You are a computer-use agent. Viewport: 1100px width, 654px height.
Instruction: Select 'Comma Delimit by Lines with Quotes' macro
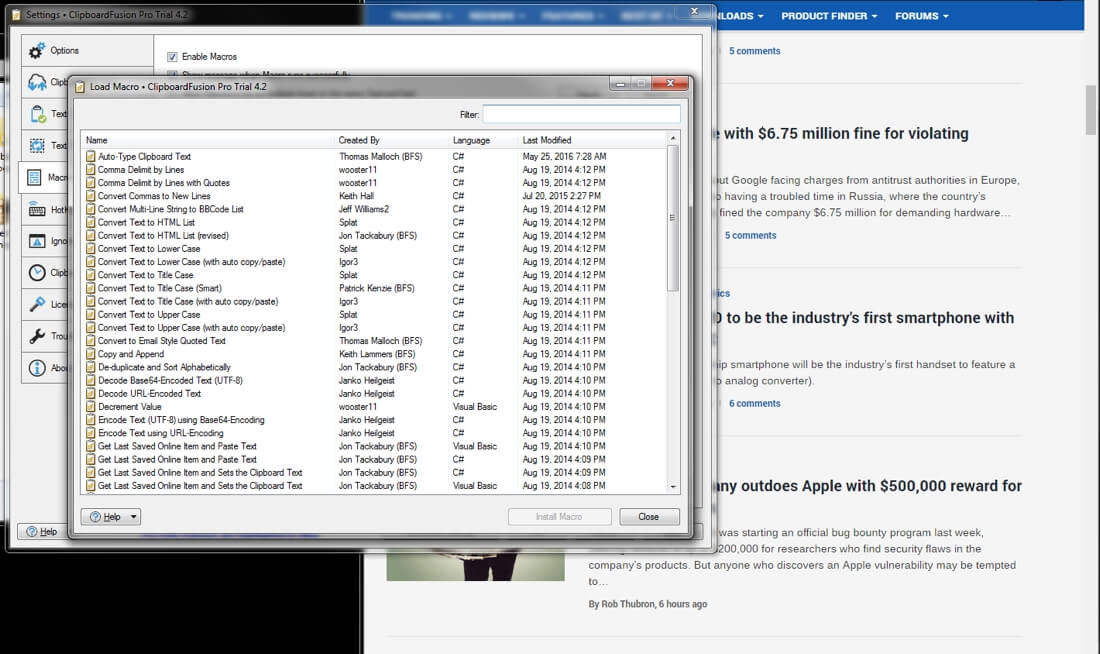163,183
